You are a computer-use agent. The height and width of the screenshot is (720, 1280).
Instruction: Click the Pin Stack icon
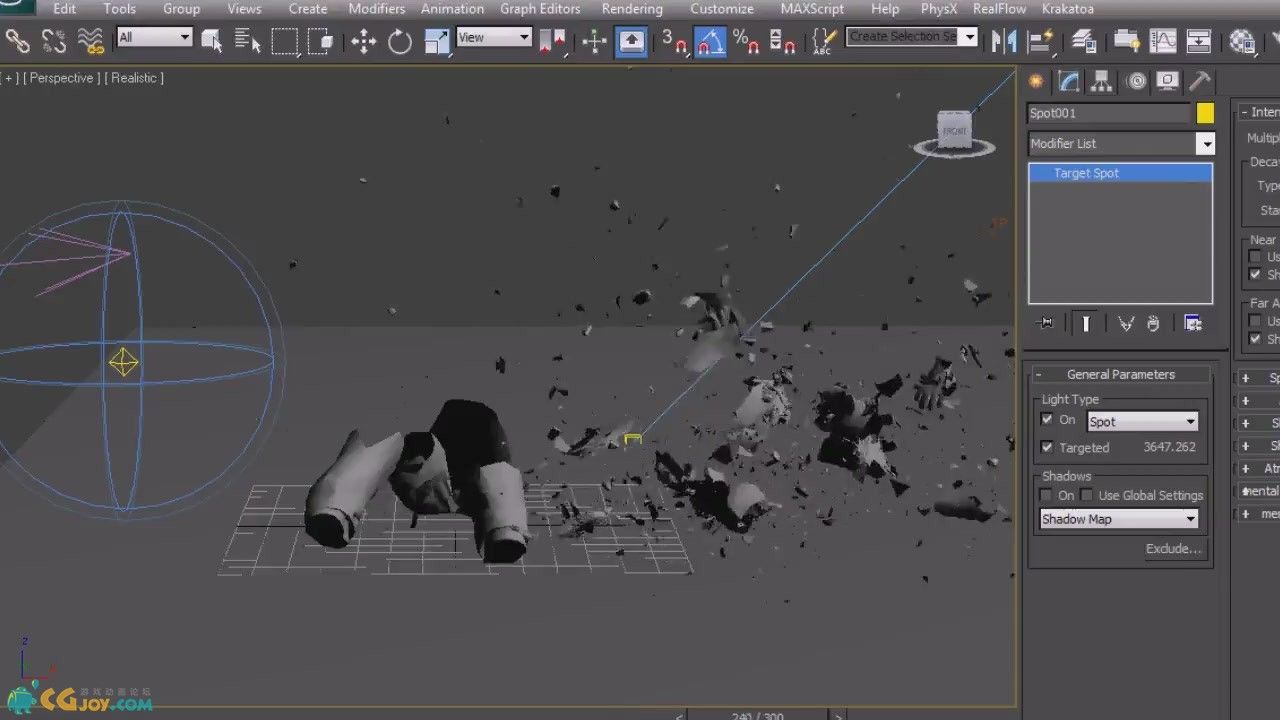[1047, 323]
